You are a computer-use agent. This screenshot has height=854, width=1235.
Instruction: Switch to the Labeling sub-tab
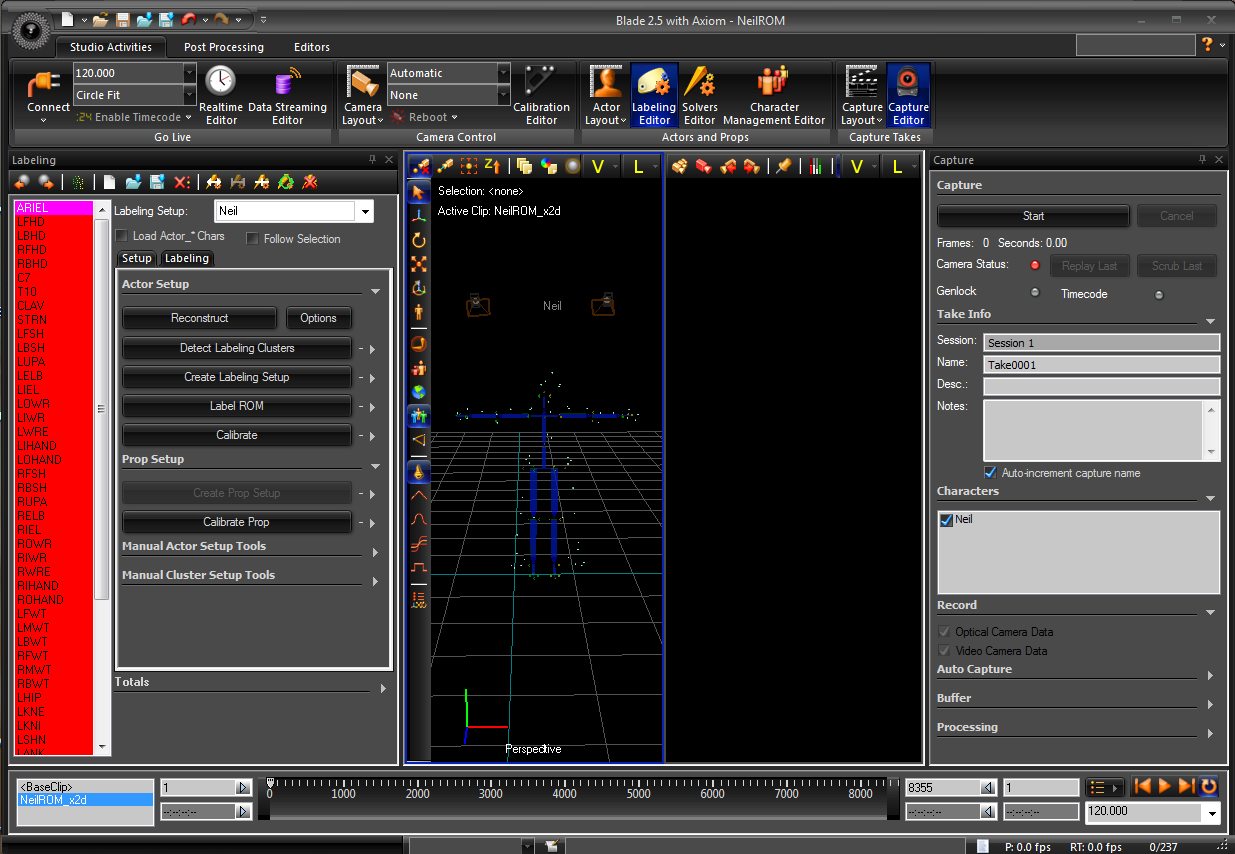[187, 258]
